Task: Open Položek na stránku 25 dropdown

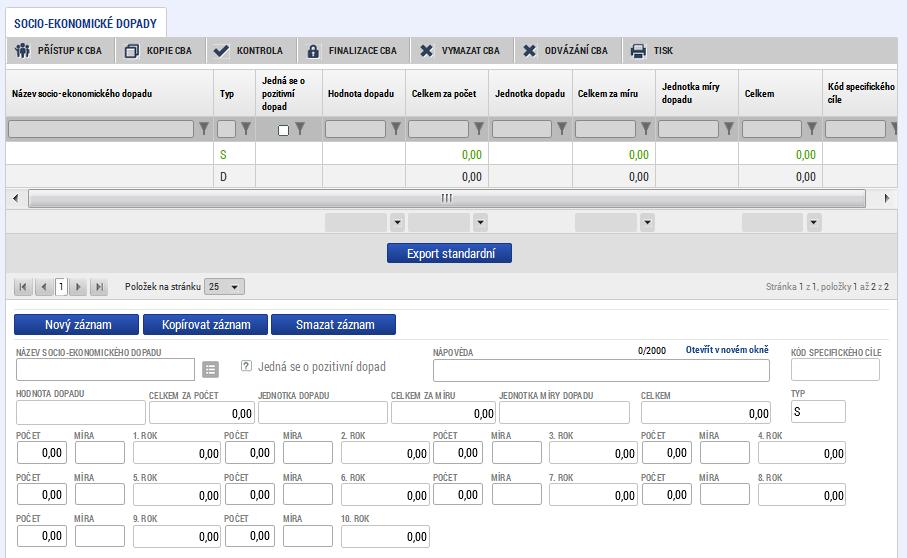Action: pyautogui.click(x=224, y=287)
